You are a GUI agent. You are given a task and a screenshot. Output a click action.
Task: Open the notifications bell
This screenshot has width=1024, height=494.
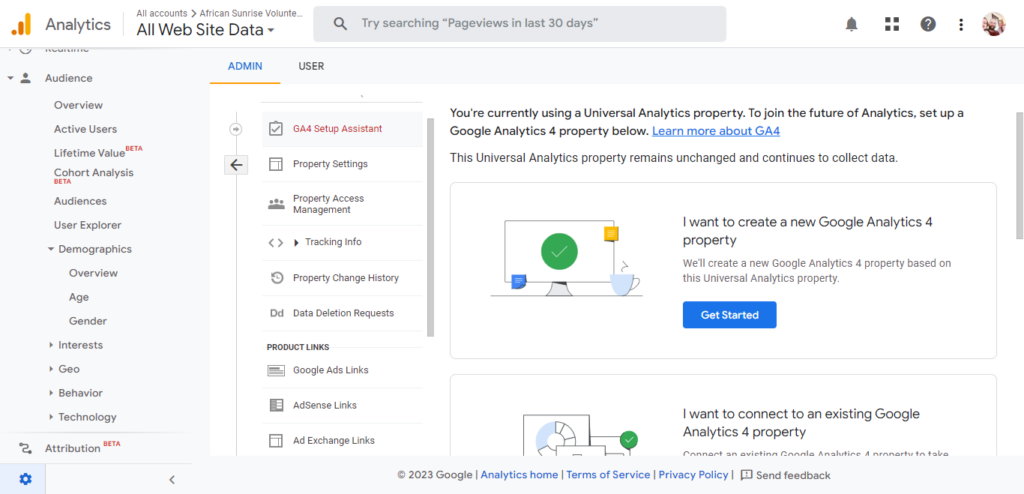(x=852, y=25)
